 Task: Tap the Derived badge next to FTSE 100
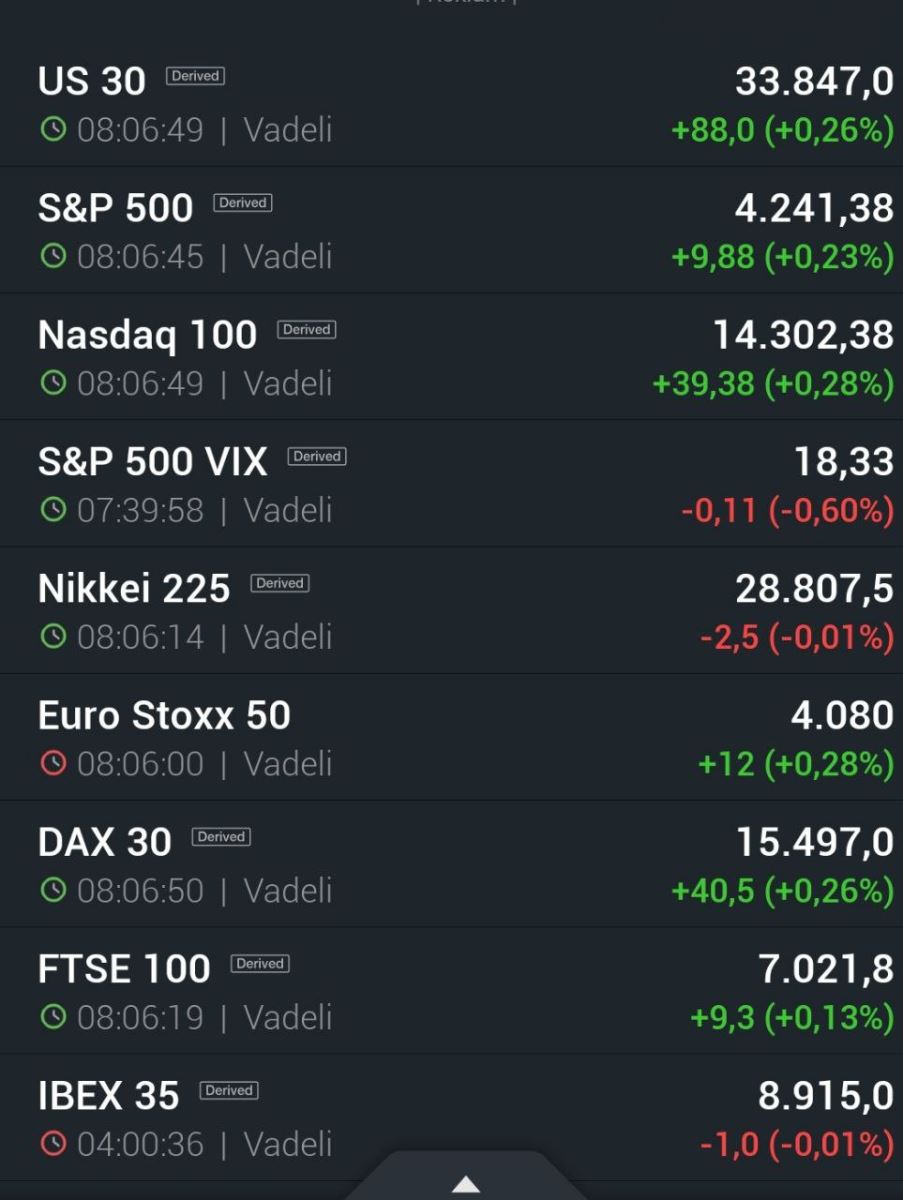[260, 964]
